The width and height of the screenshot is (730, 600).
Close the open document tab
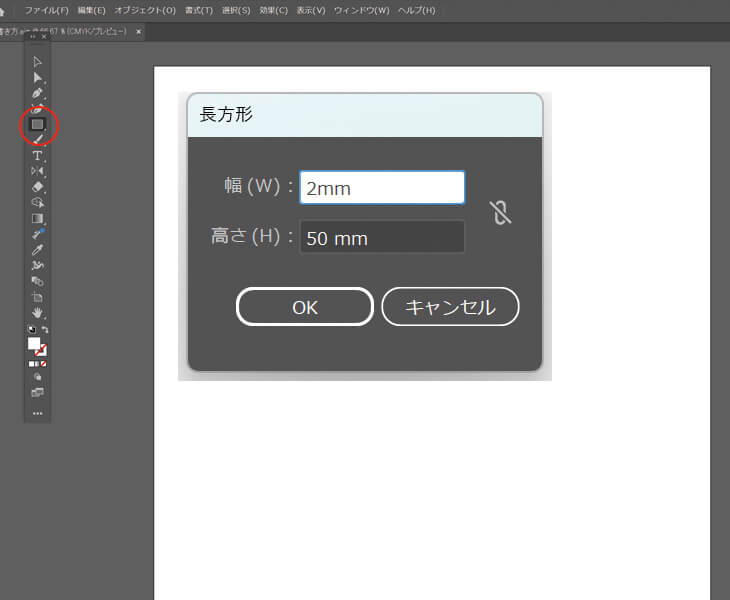tap(138, 32)
